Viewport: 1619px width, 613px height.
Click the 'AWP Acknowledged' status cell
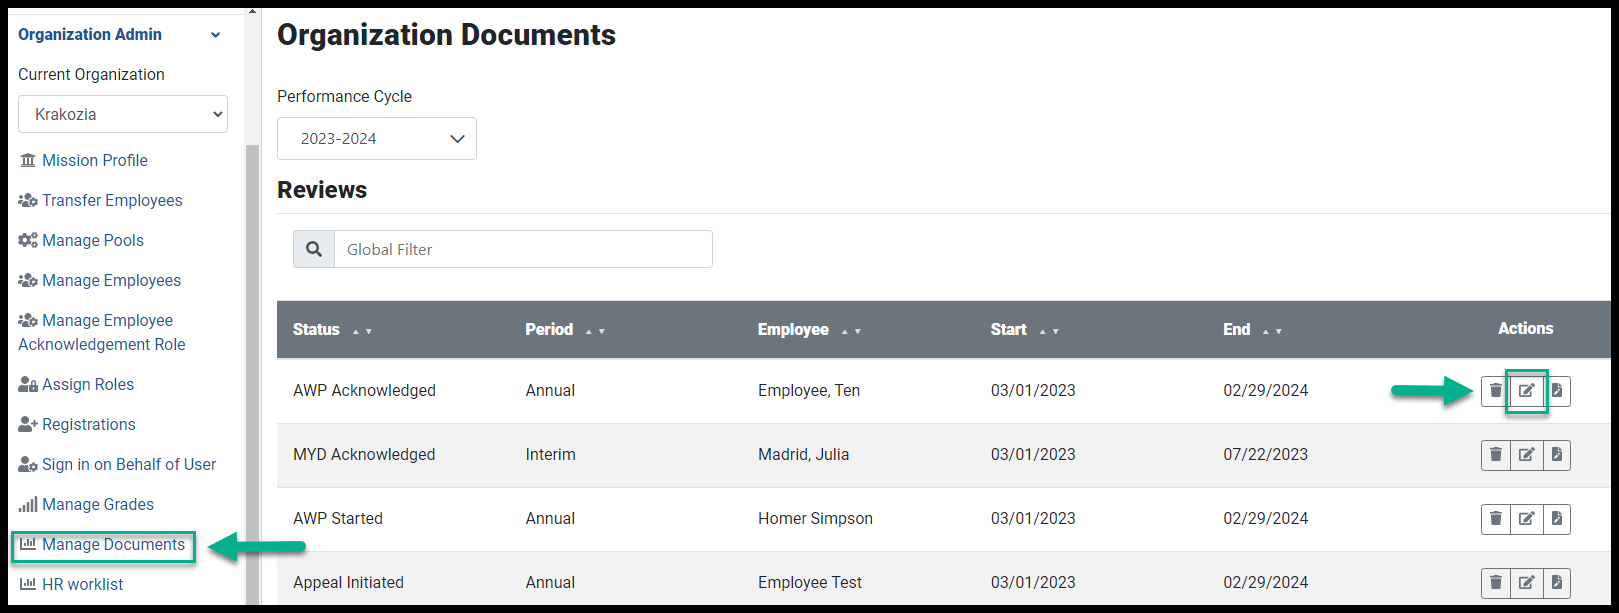[x=364, y=391]
